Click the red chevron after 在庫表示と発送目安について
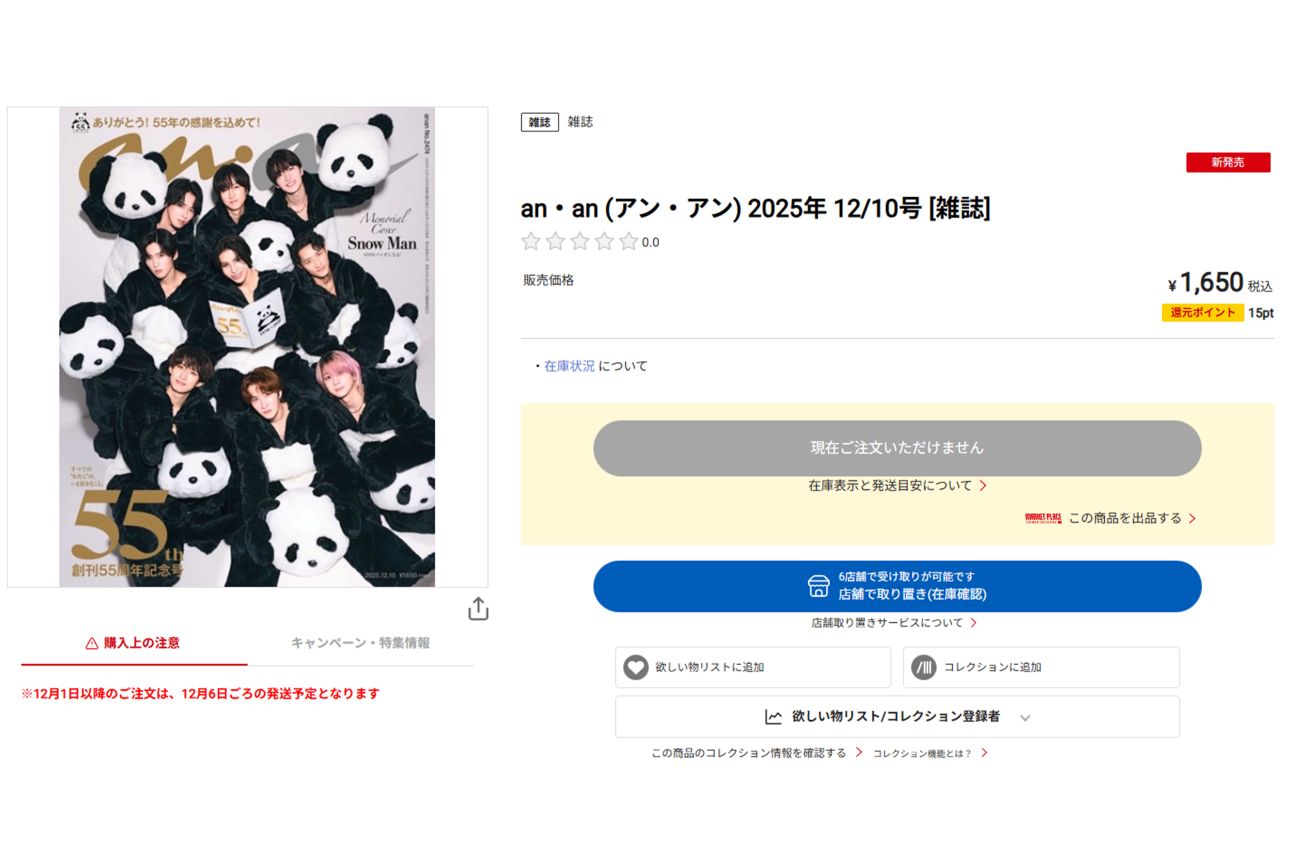Image resolution: width=1300 pixels, height=867 pixels. click(981, 485)
